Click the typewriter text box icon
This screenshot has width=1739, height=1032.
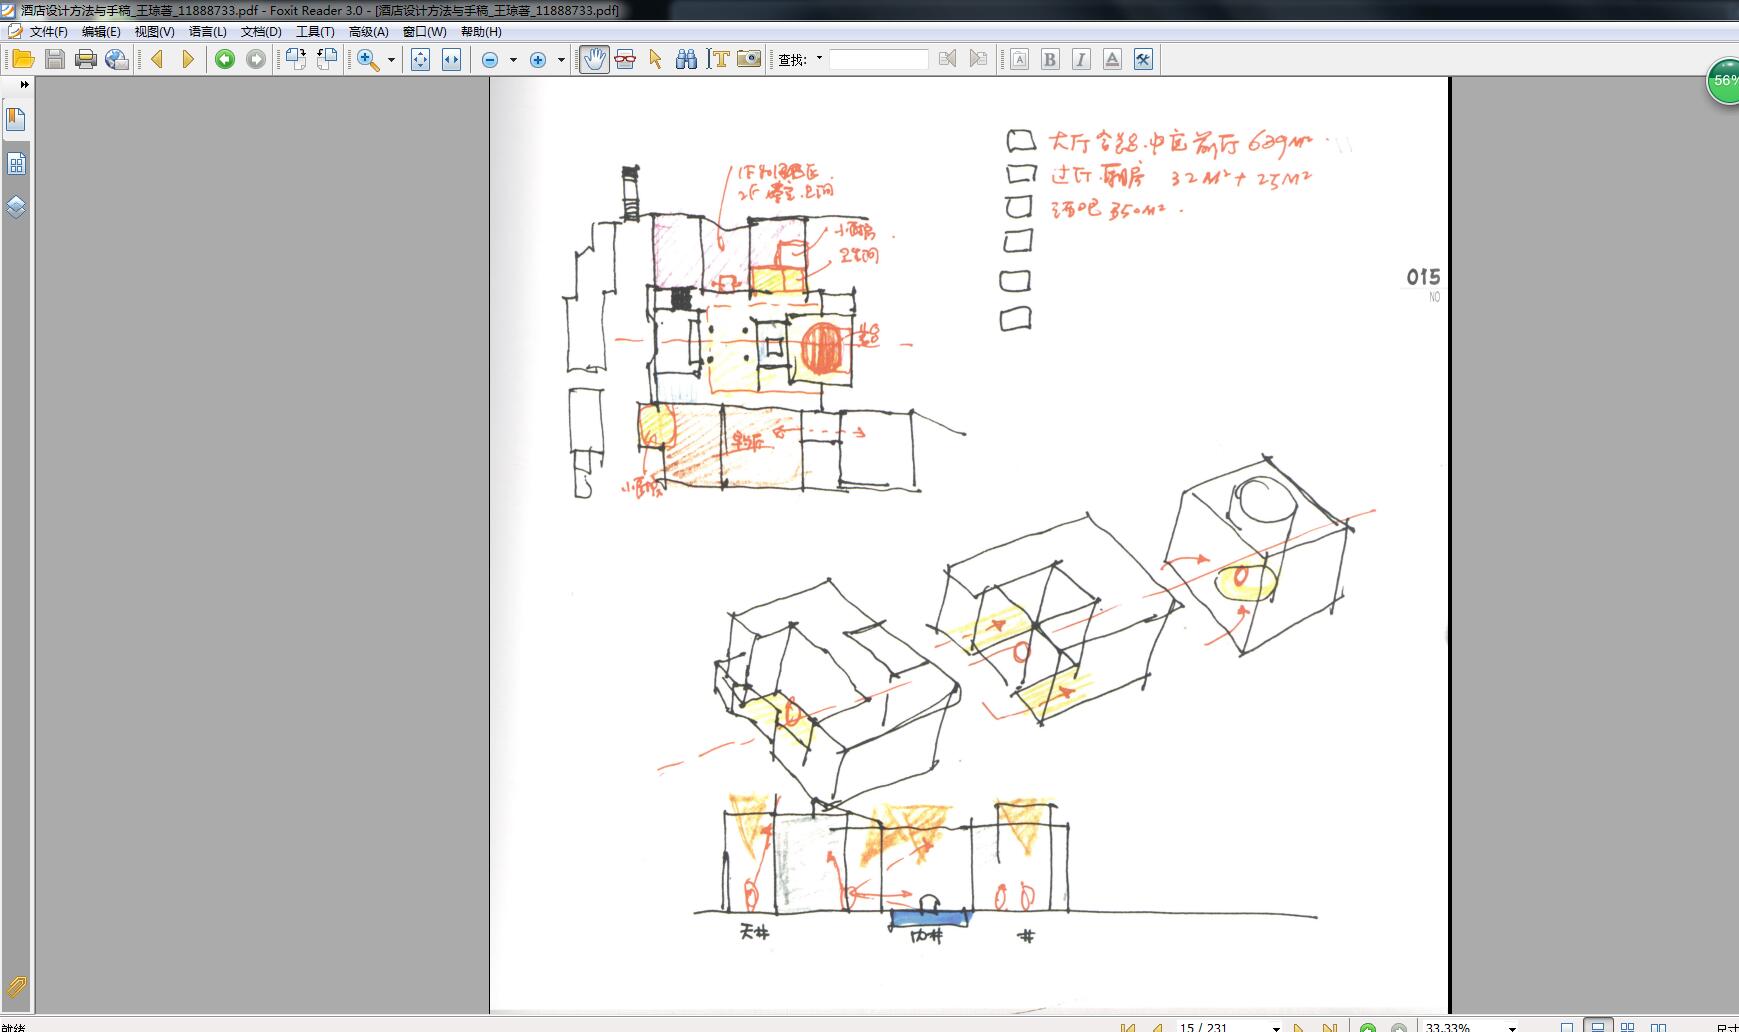click(1019, 59)
